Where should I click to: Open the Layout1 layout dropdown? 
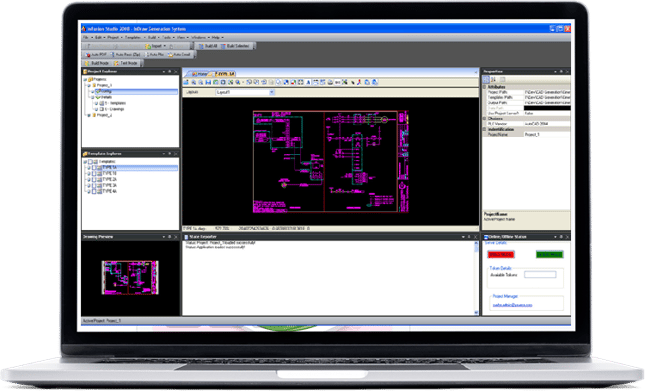click(271, 93)
